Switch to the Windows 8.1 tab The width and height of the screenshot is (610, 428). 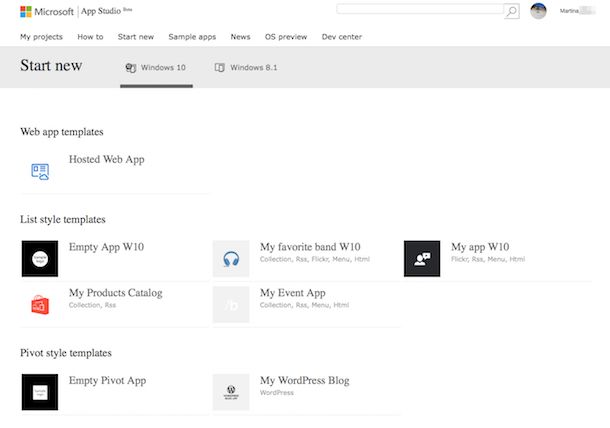pos(246,68)
